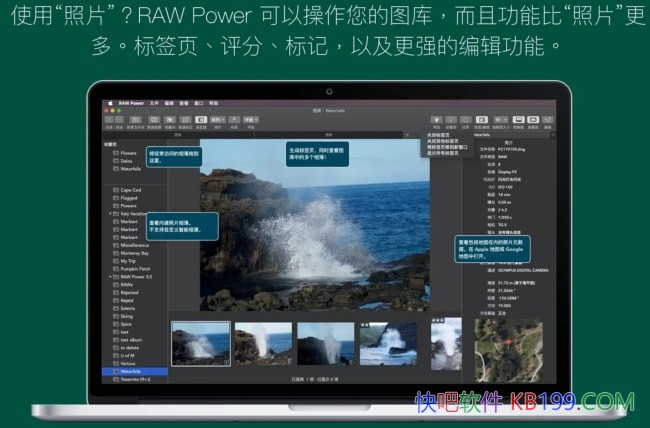The height and width of the screenshot is (428, 650).
Task: Open the Flowers album folder at top of sidebar
Action: 128,153
